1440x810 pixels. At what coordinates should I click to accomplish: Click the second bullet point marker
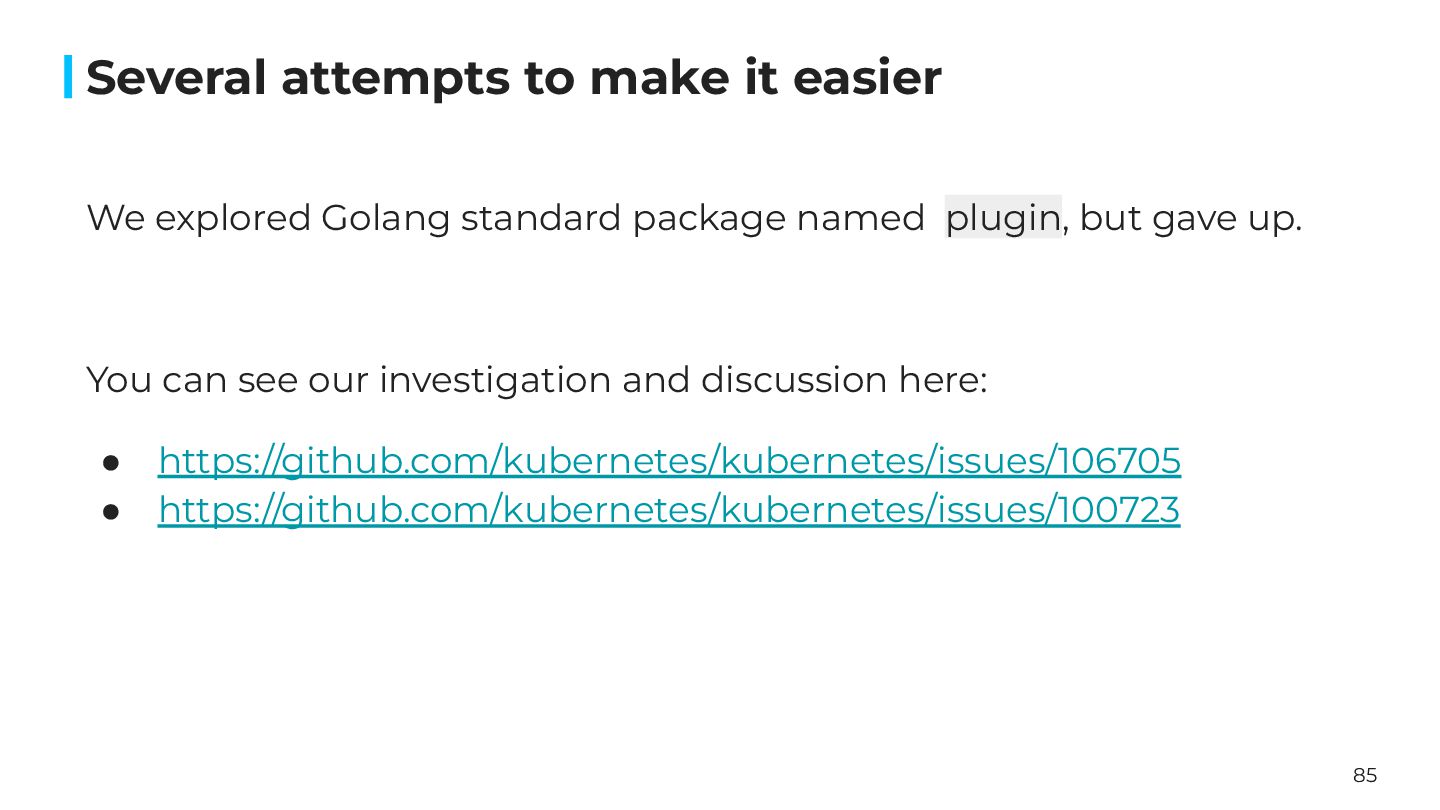point(111,511)
